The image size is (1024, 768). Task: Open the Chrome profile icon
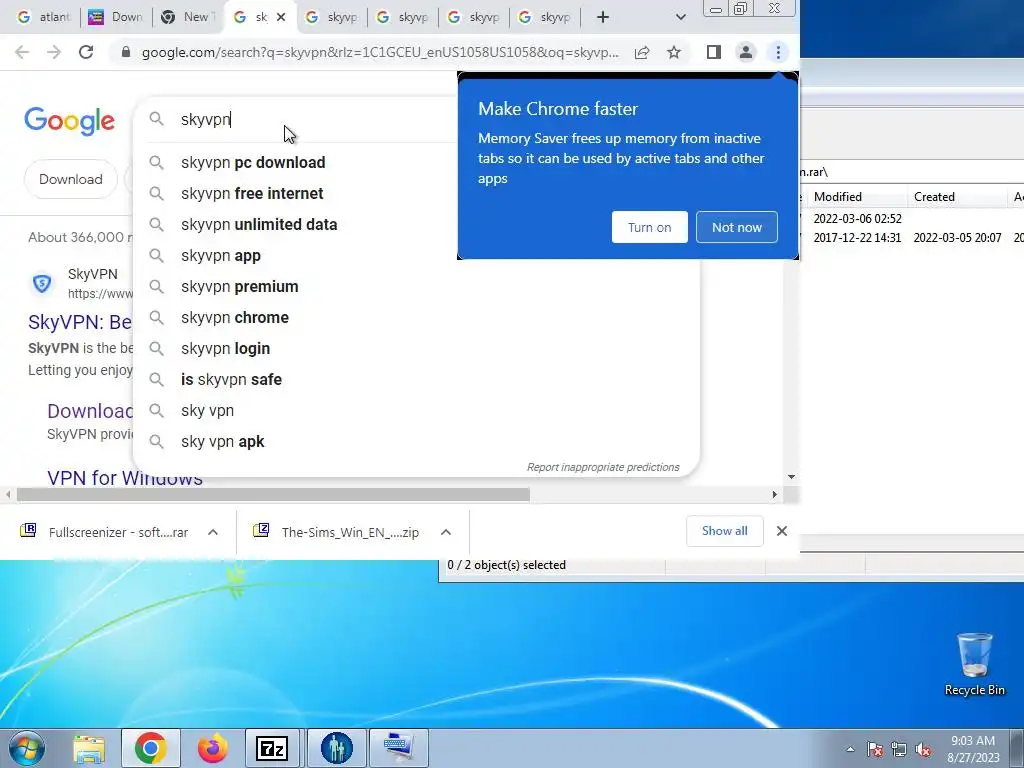coord(746,52)
